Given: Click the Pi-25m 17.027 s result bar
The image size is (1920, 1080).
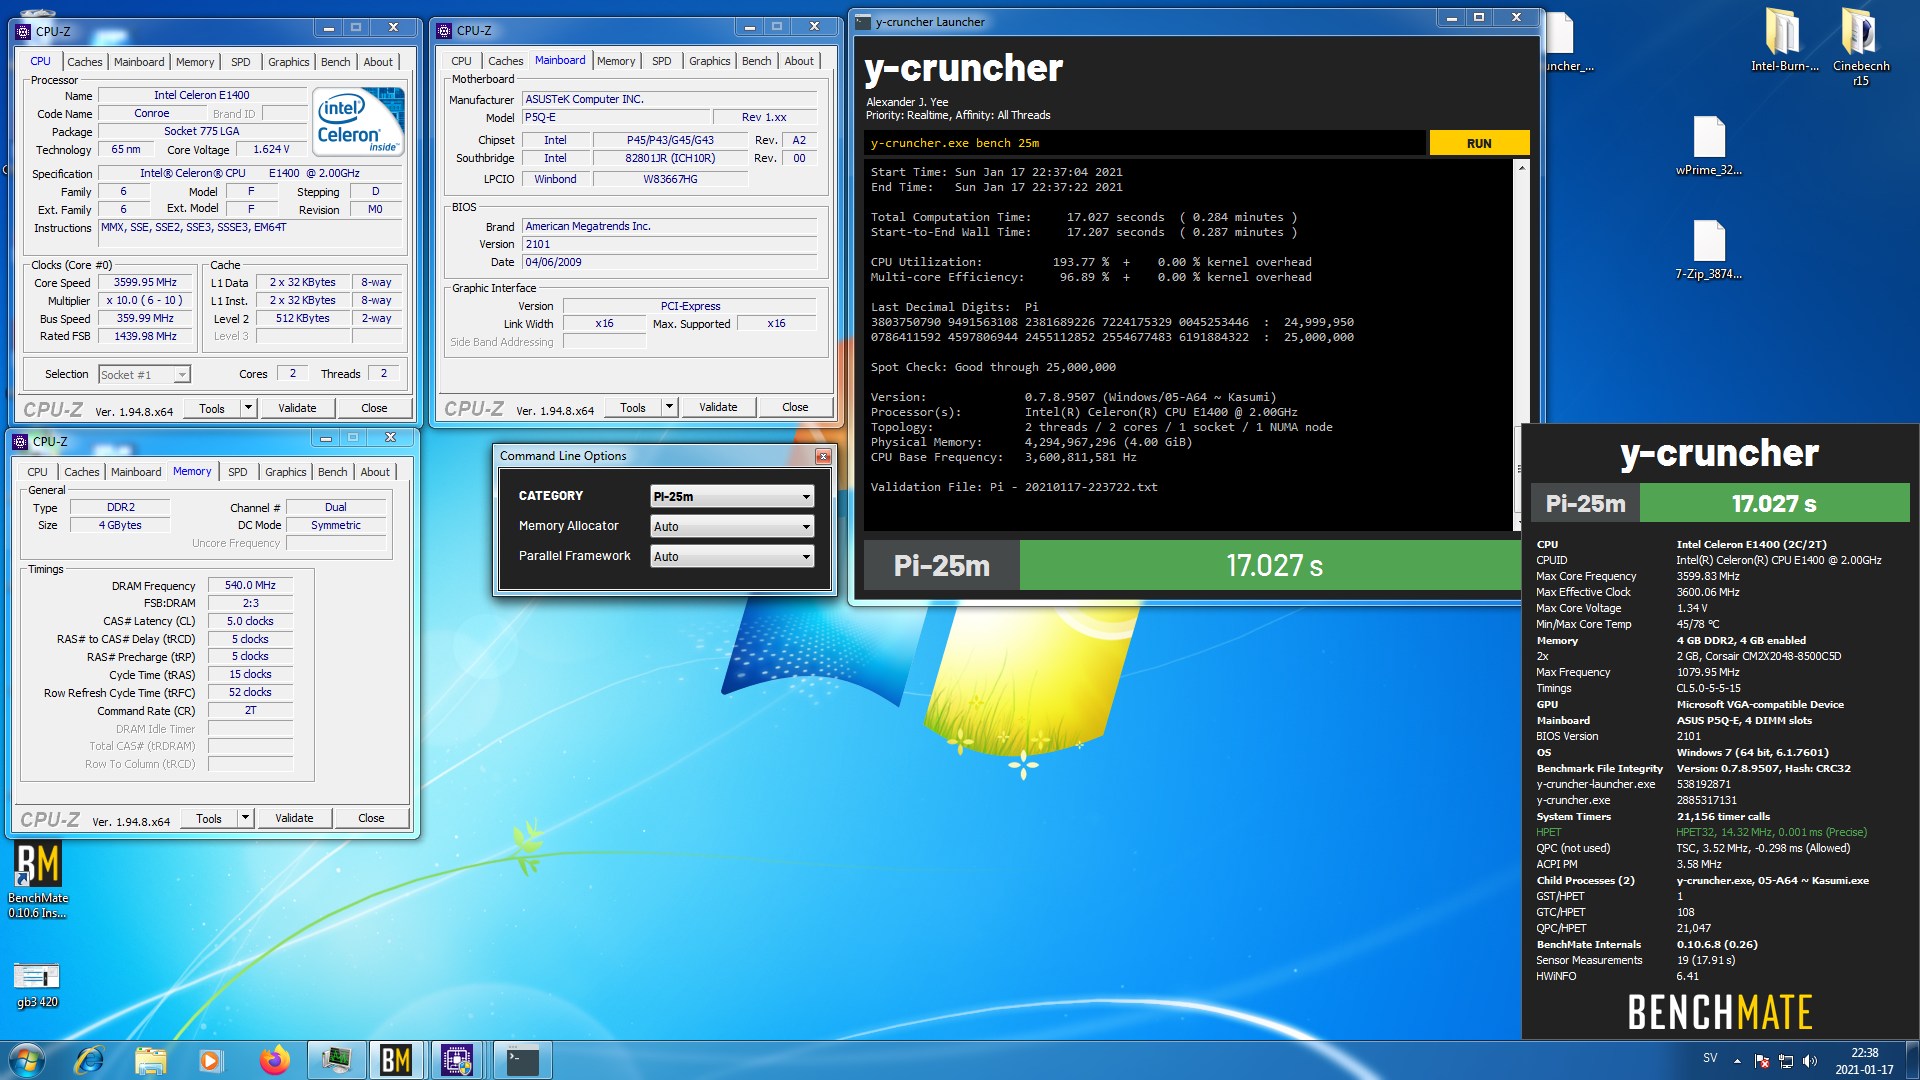Looking at the screenshot, I should 1192,566.
